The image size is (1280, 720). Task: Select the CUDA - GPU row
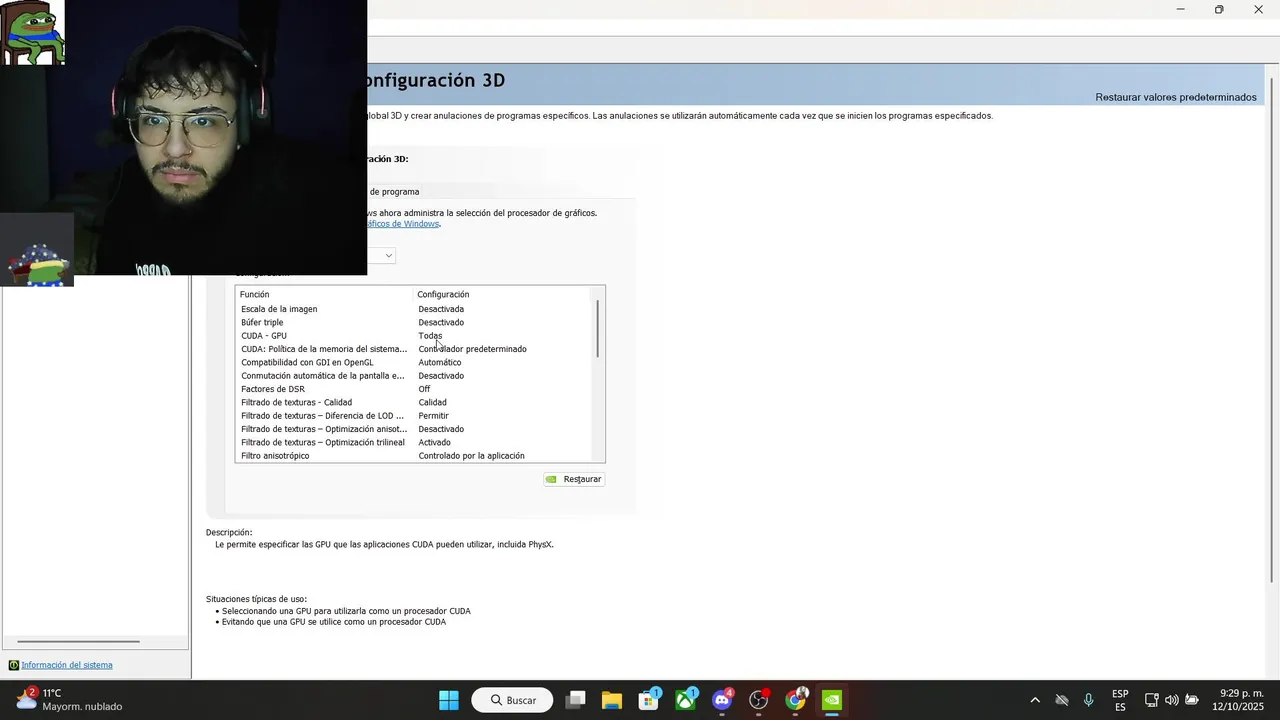tap(415, 336)
